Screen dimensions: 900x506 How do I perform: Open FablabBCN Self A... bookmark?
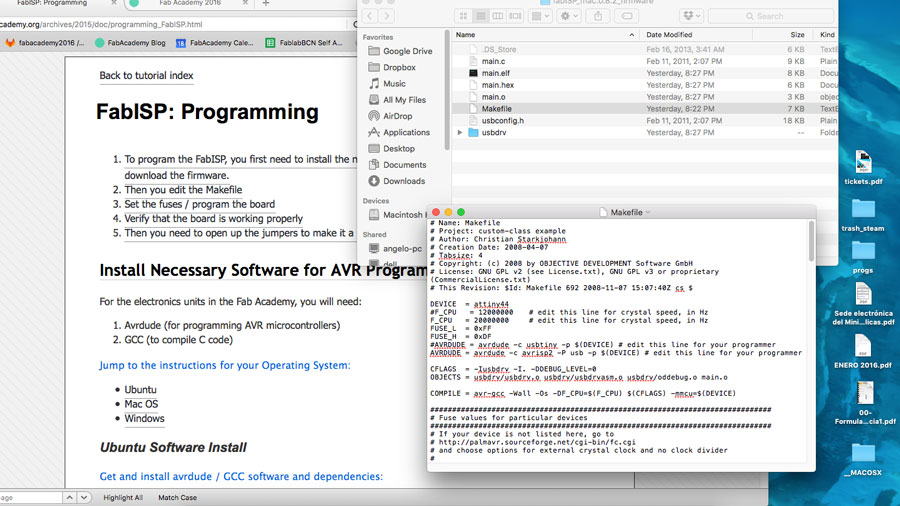pos(304,43)
